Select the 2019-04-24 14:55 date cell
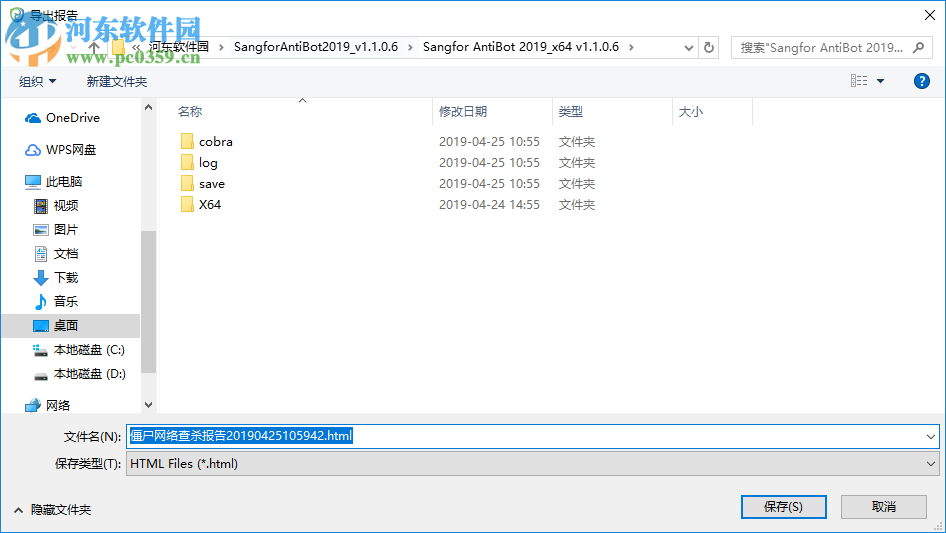Viewport: 946px width, 533px height. pyautogui.click(x=489, y=205)
